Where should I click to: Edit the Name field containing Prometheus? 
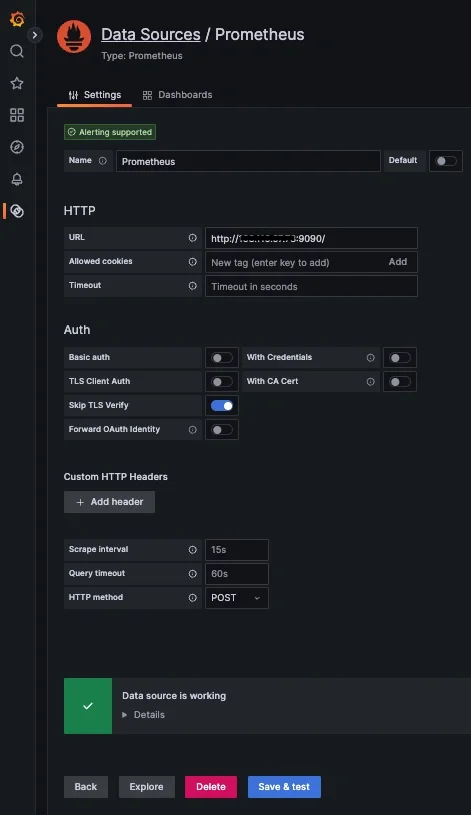click(x=248, y=161)
